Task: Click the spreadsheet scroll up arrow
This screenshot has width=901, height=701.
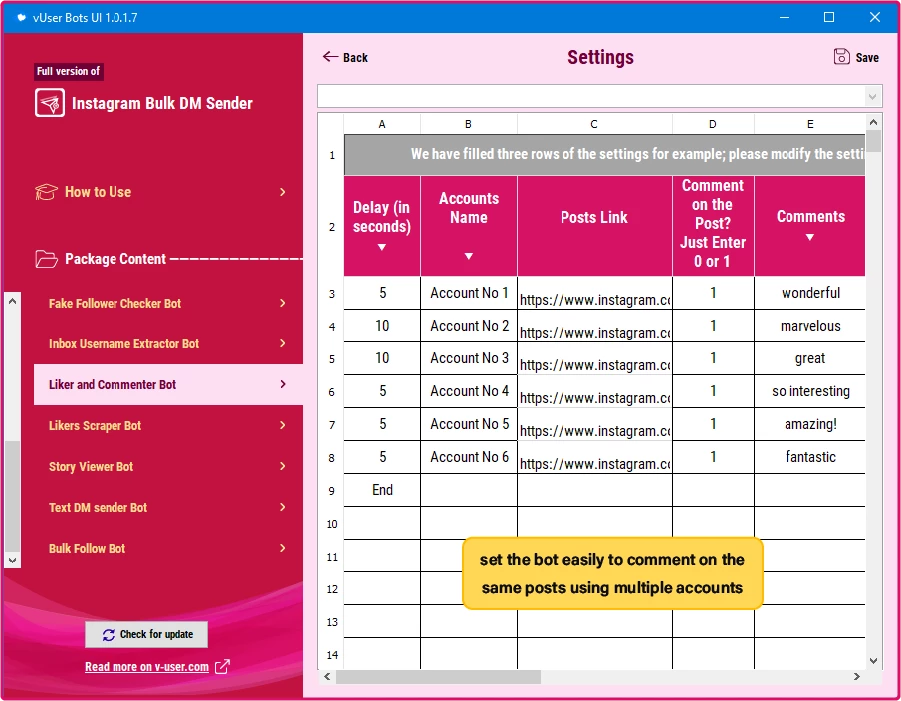Action: click(873, 122)
